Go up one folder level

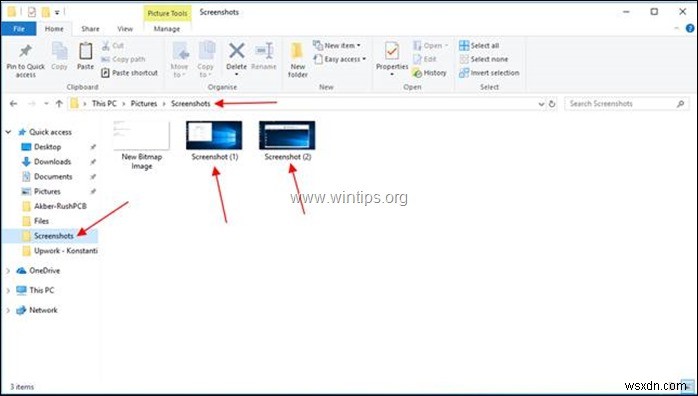59,104
